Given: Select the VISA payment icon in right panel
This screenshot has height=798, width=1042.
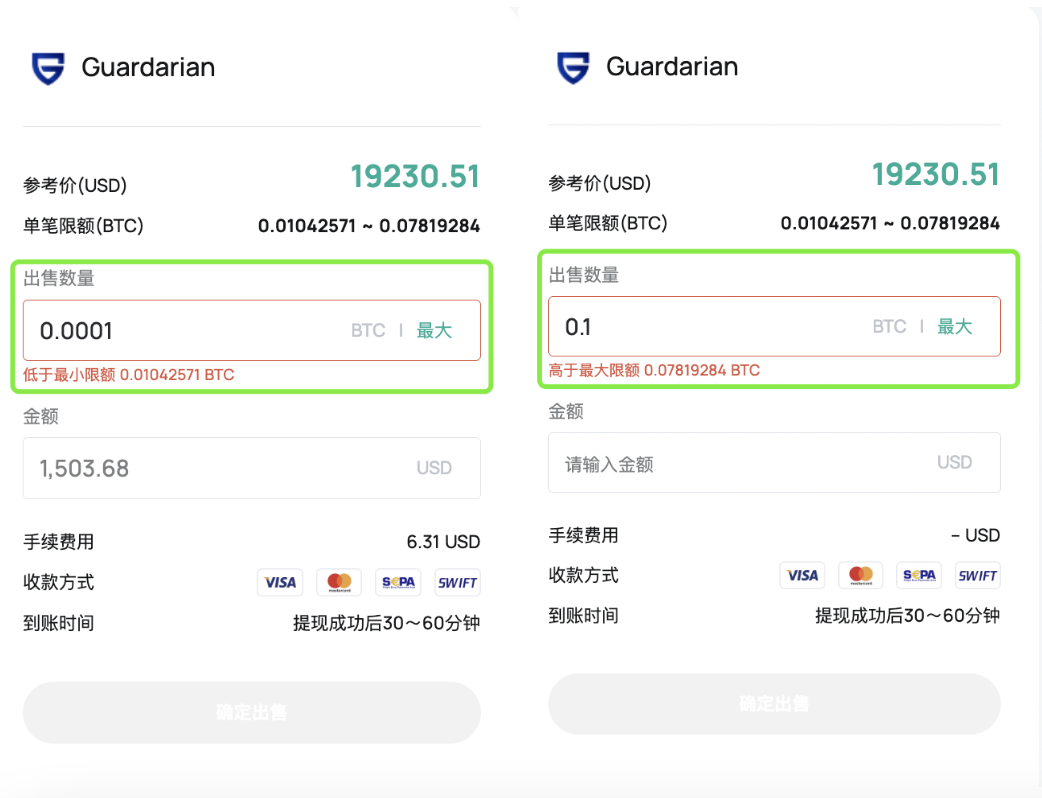Looking at the screenshot, I should (802, 575).
